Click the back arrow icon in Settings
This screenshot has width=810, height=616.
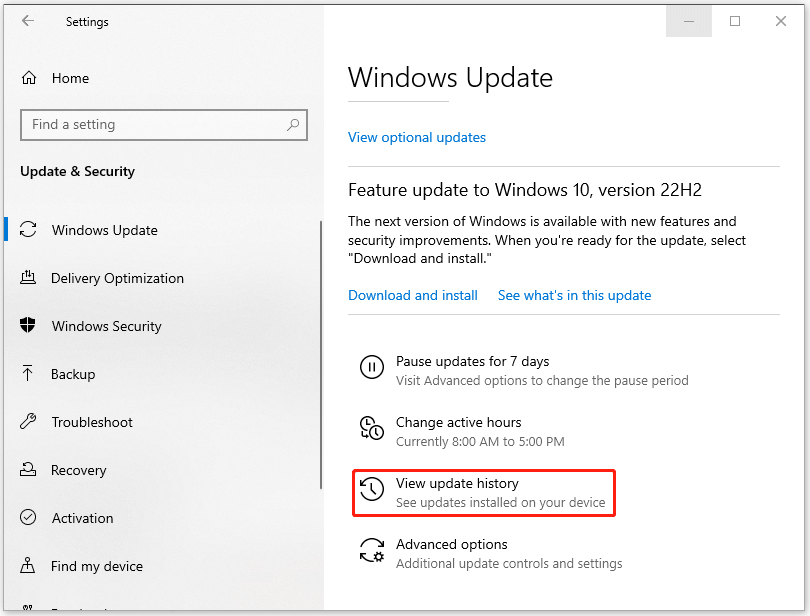(x=28, y=21)
